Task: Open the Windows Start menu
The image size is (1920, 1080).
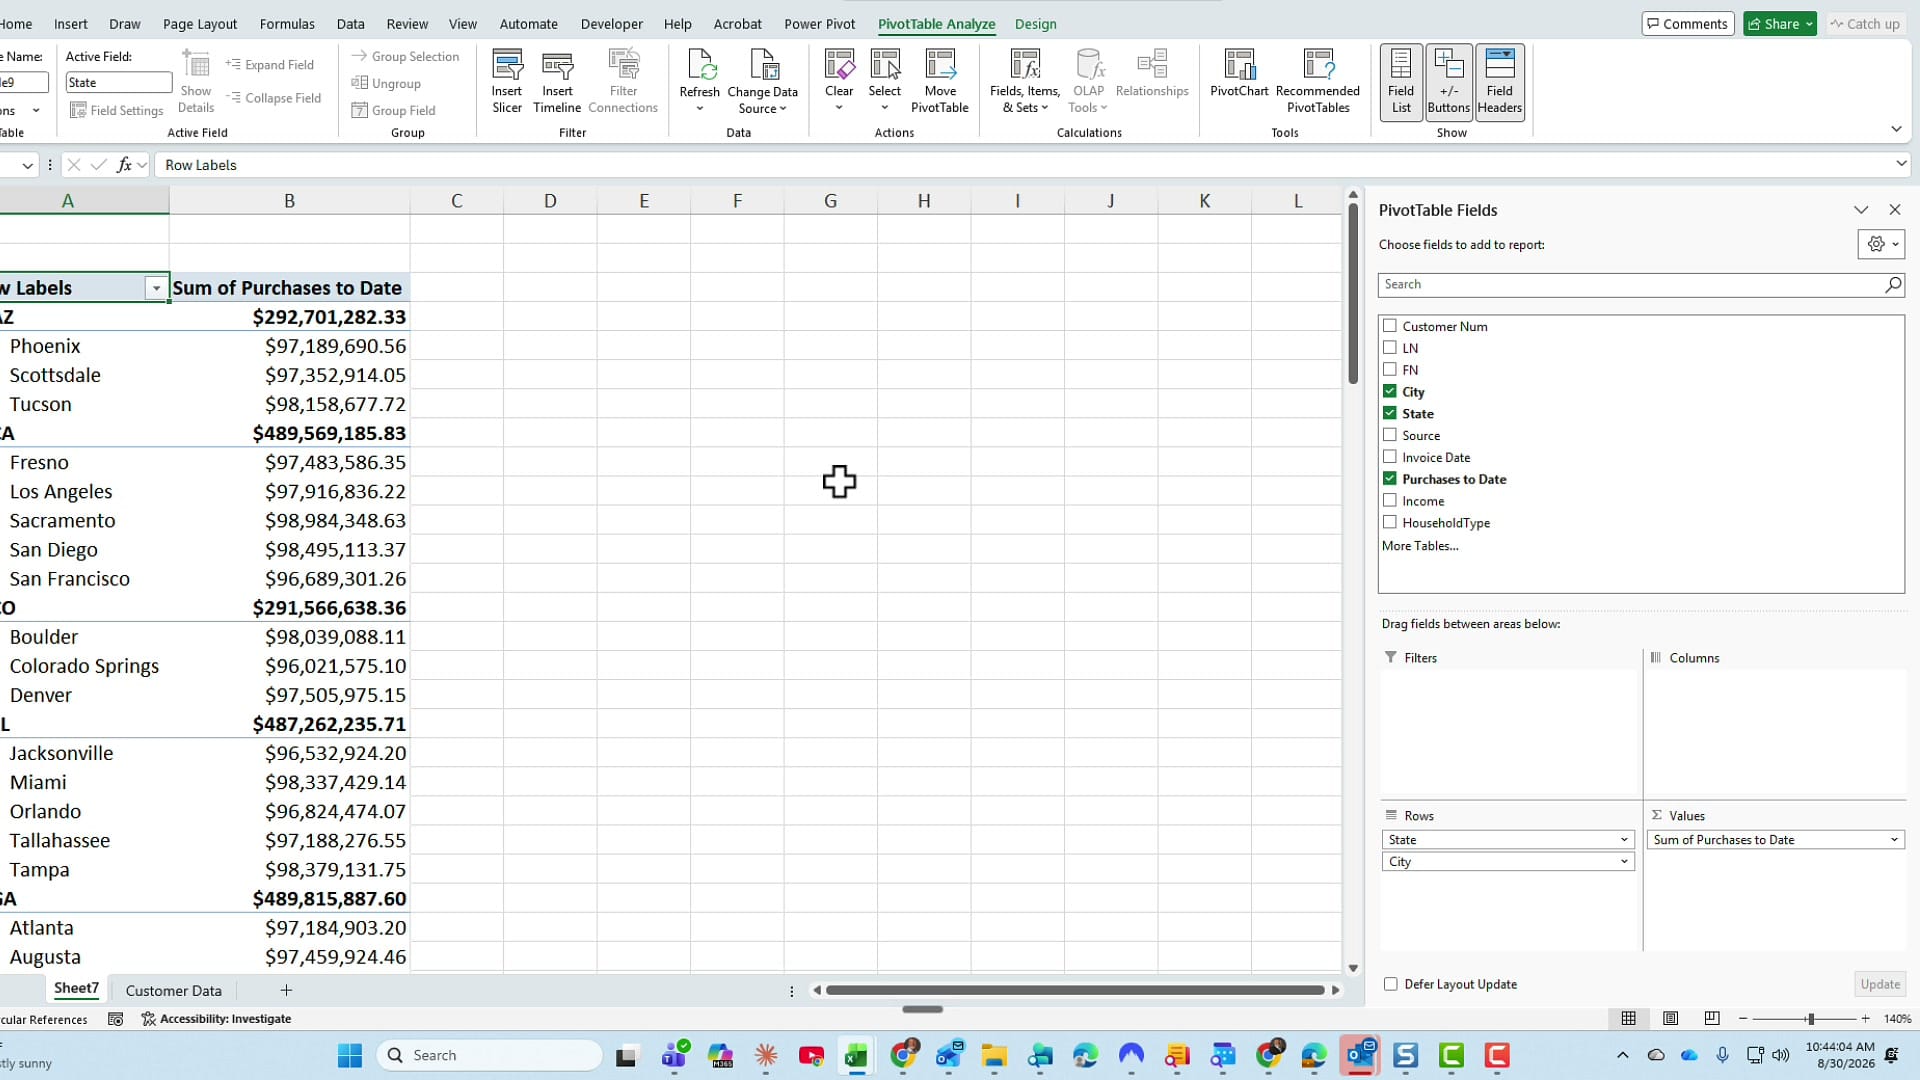Action: (x=350, y=1055)
